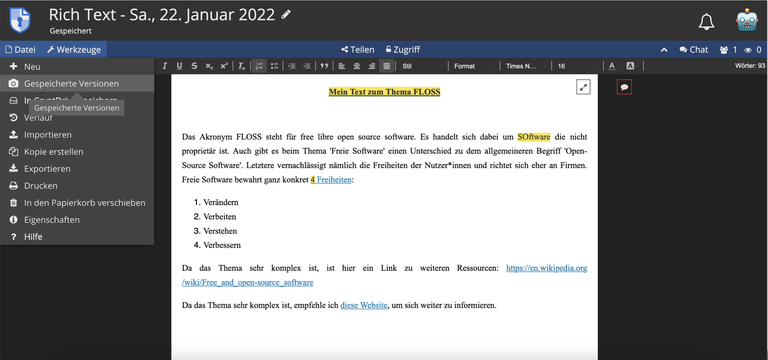Toggle italic formatting in the toolbar

tap(165, 66)
